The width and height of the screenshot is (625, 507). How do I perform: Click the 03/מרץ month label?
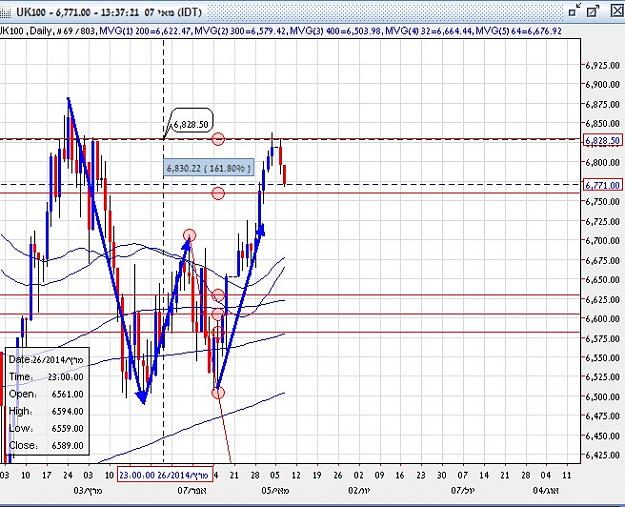pos(88,491)
